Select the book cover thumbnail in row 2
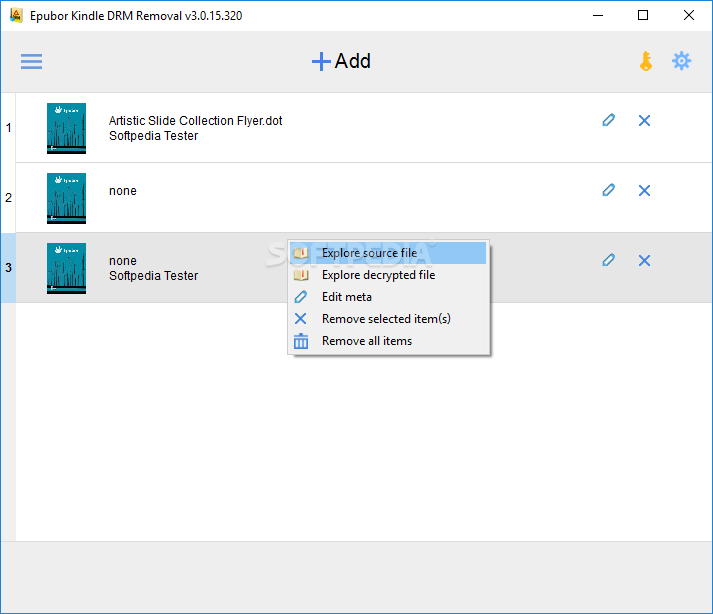The width and height of the screenshot is (713, 614). click(x=66, y=198)
